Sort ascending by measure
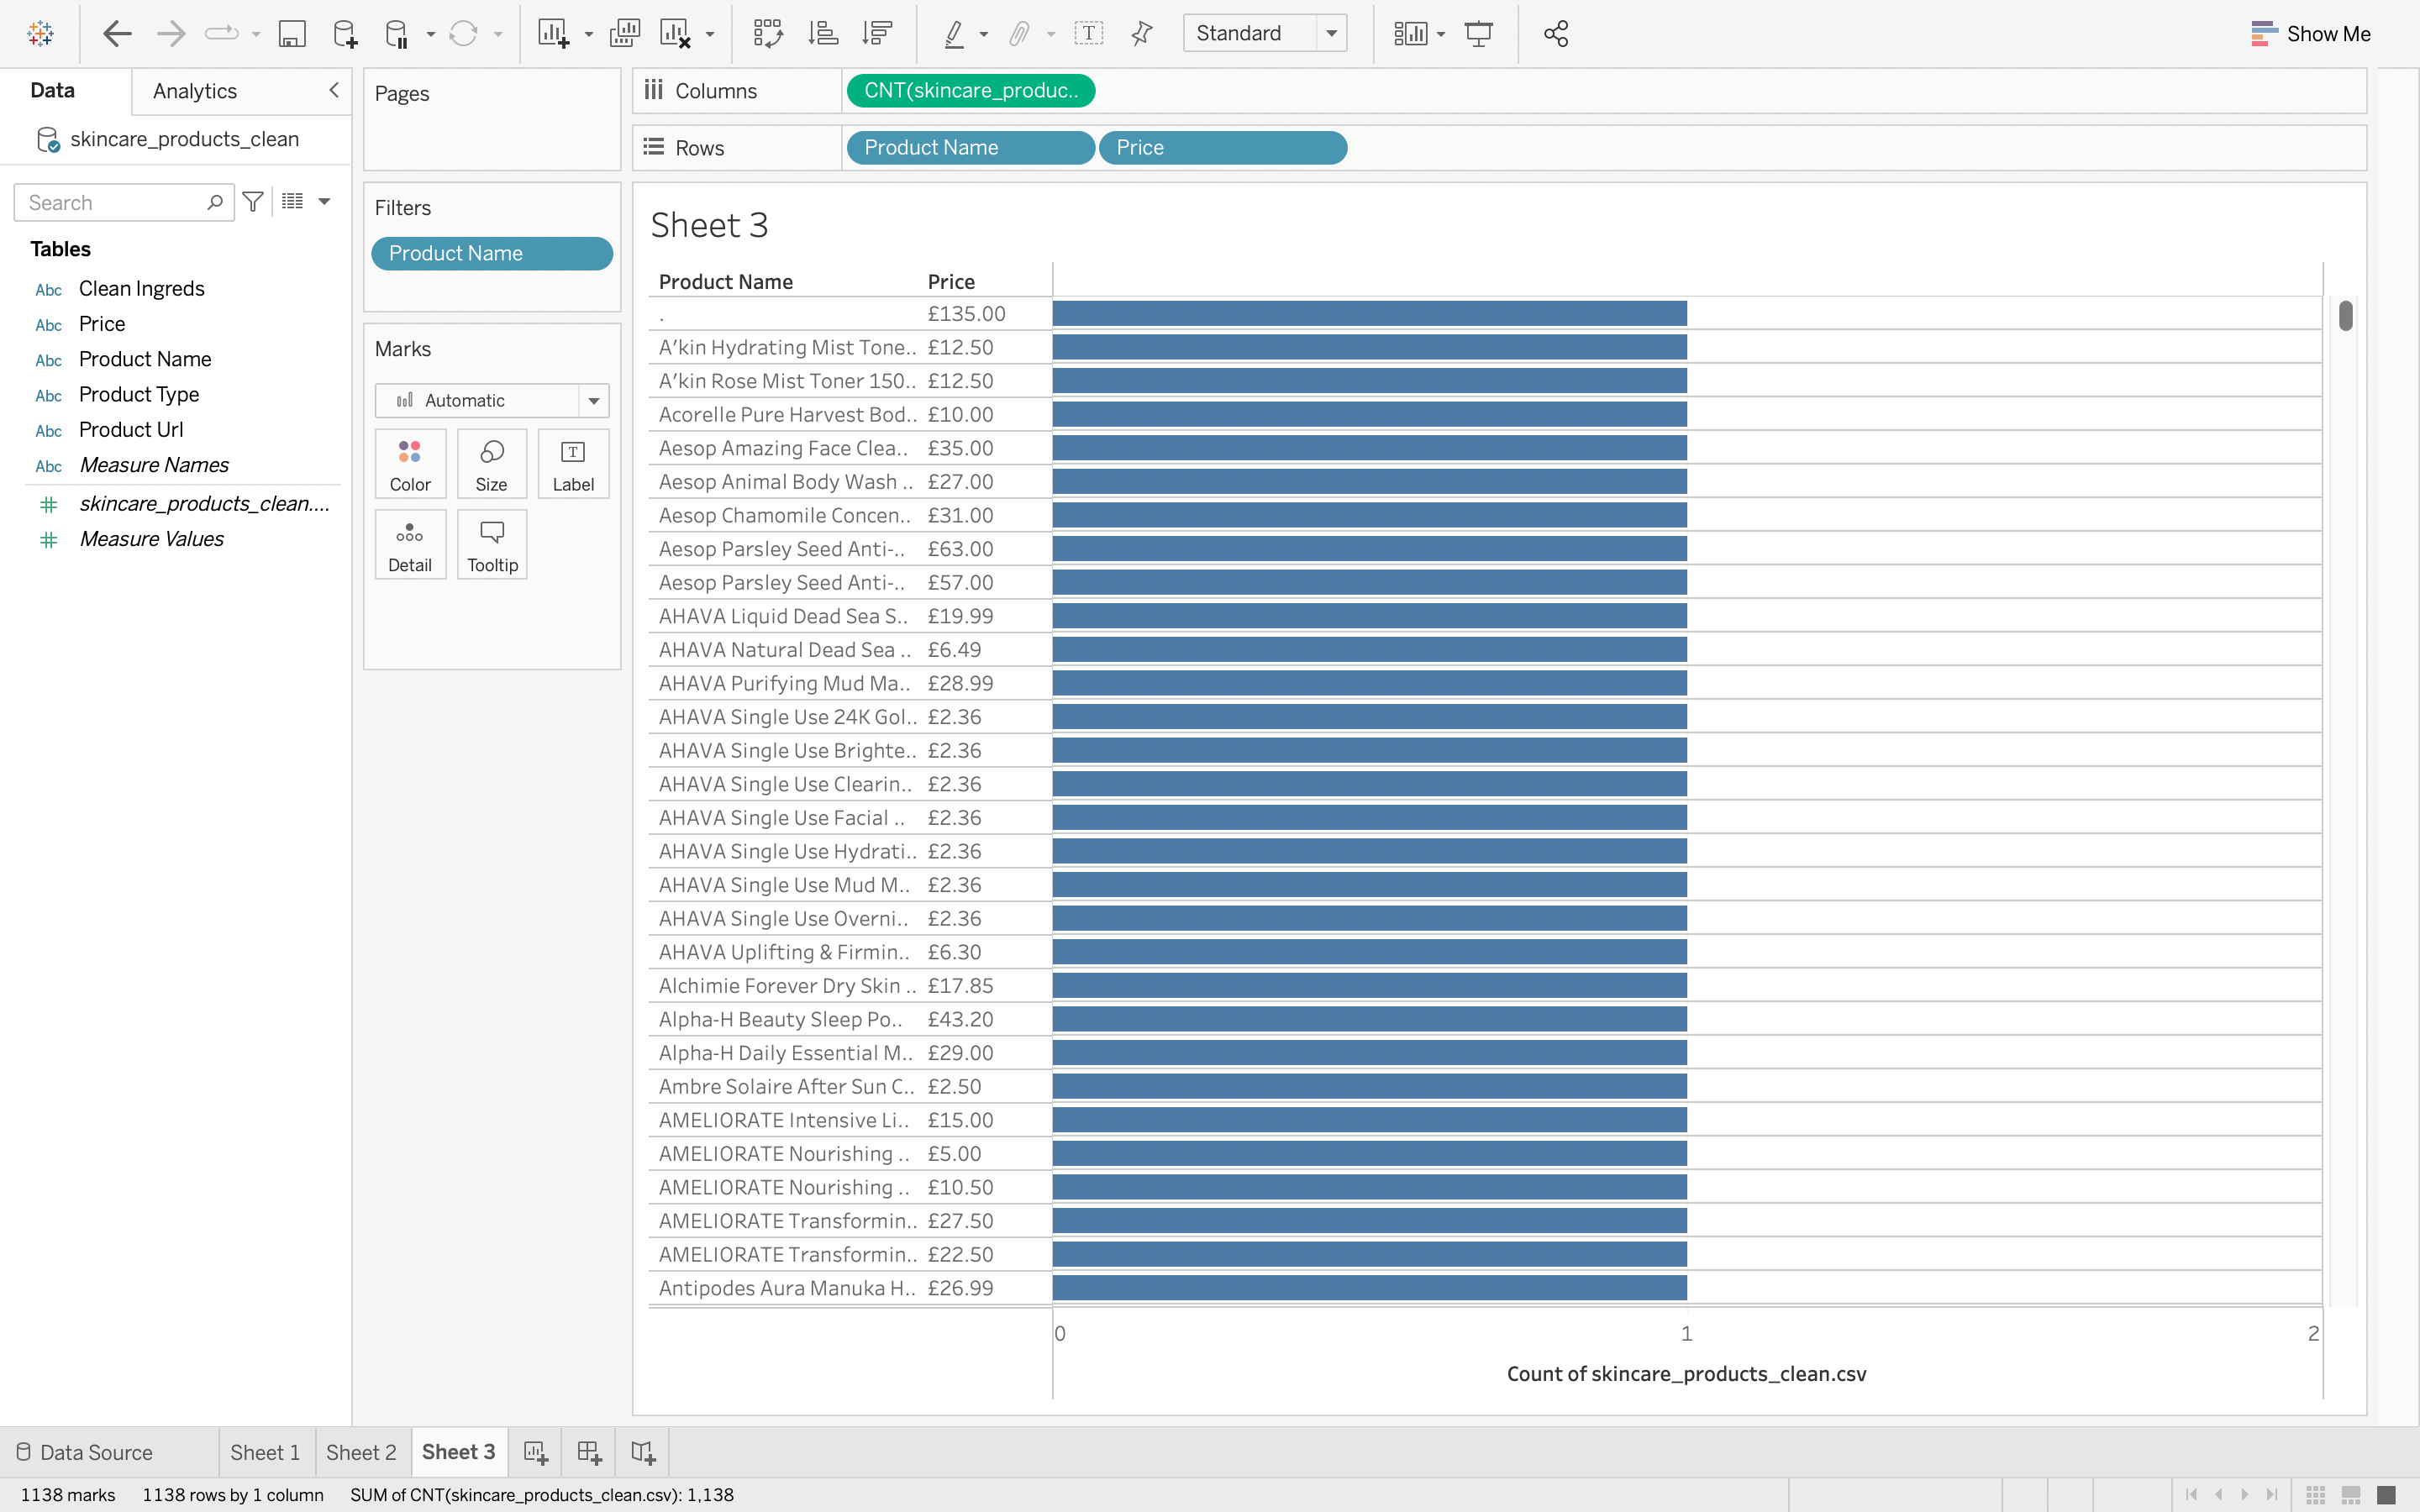 823,33
